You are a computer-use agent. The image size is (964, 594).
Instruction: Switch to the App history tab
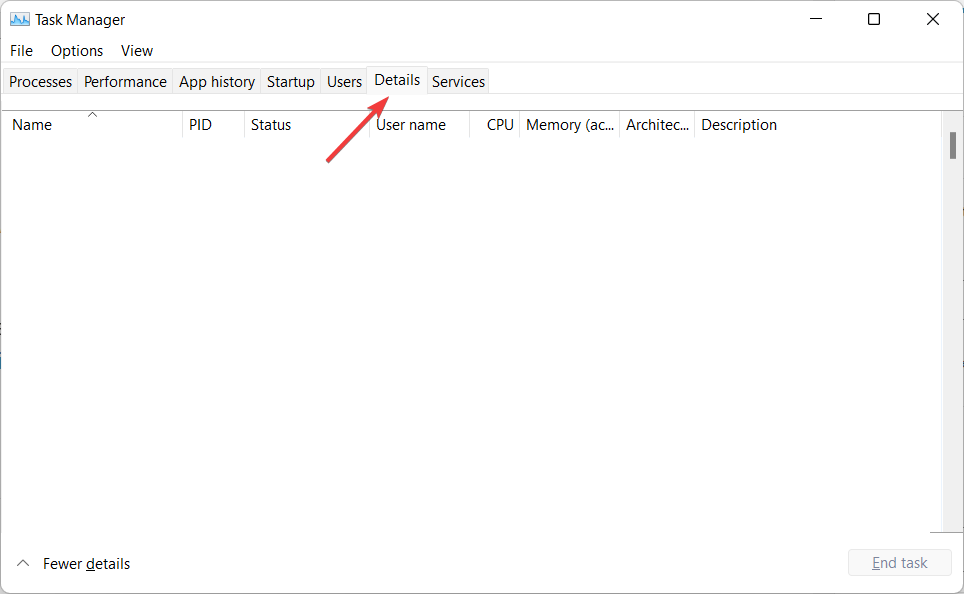click(217, 82)
